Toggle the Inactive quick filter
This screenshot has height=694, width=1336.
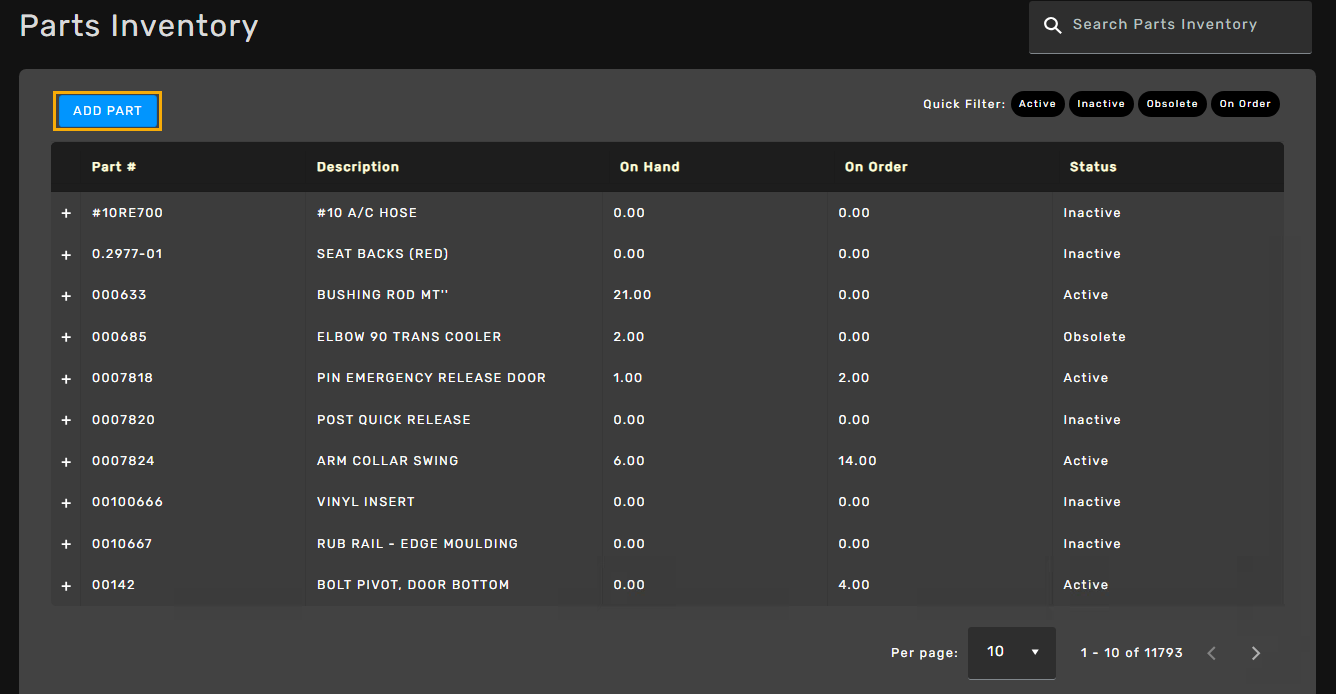pos(1101,104)
